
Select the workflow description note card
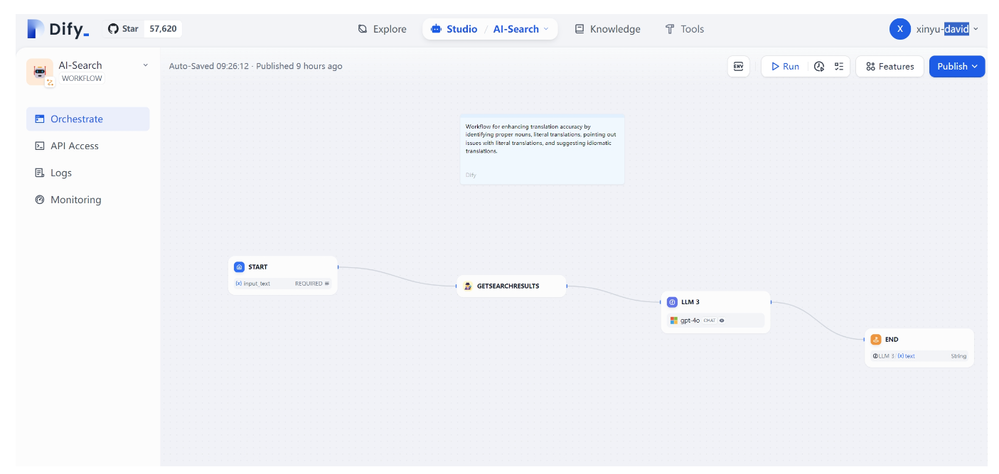point(542,150)
